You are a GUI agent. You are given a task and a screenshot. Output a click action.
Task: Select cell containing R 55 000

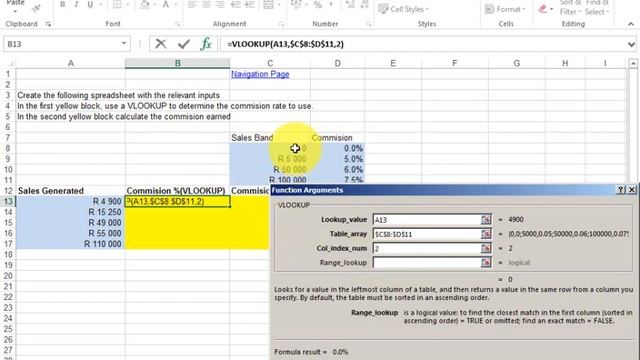(x=71, y=233)
